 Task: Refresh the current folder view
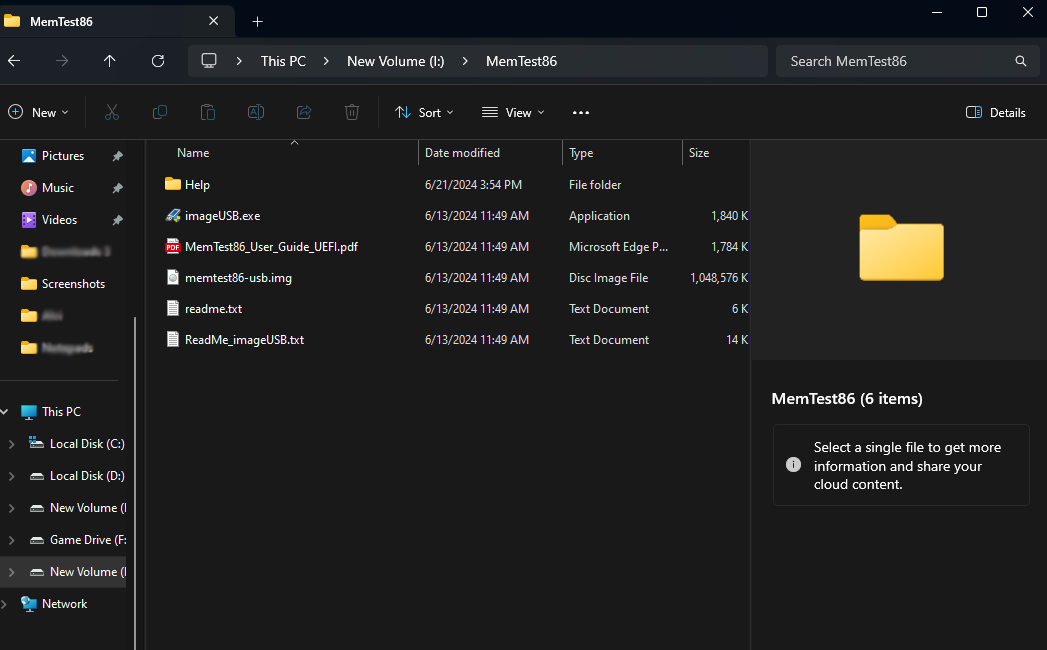tap(158, 61)
